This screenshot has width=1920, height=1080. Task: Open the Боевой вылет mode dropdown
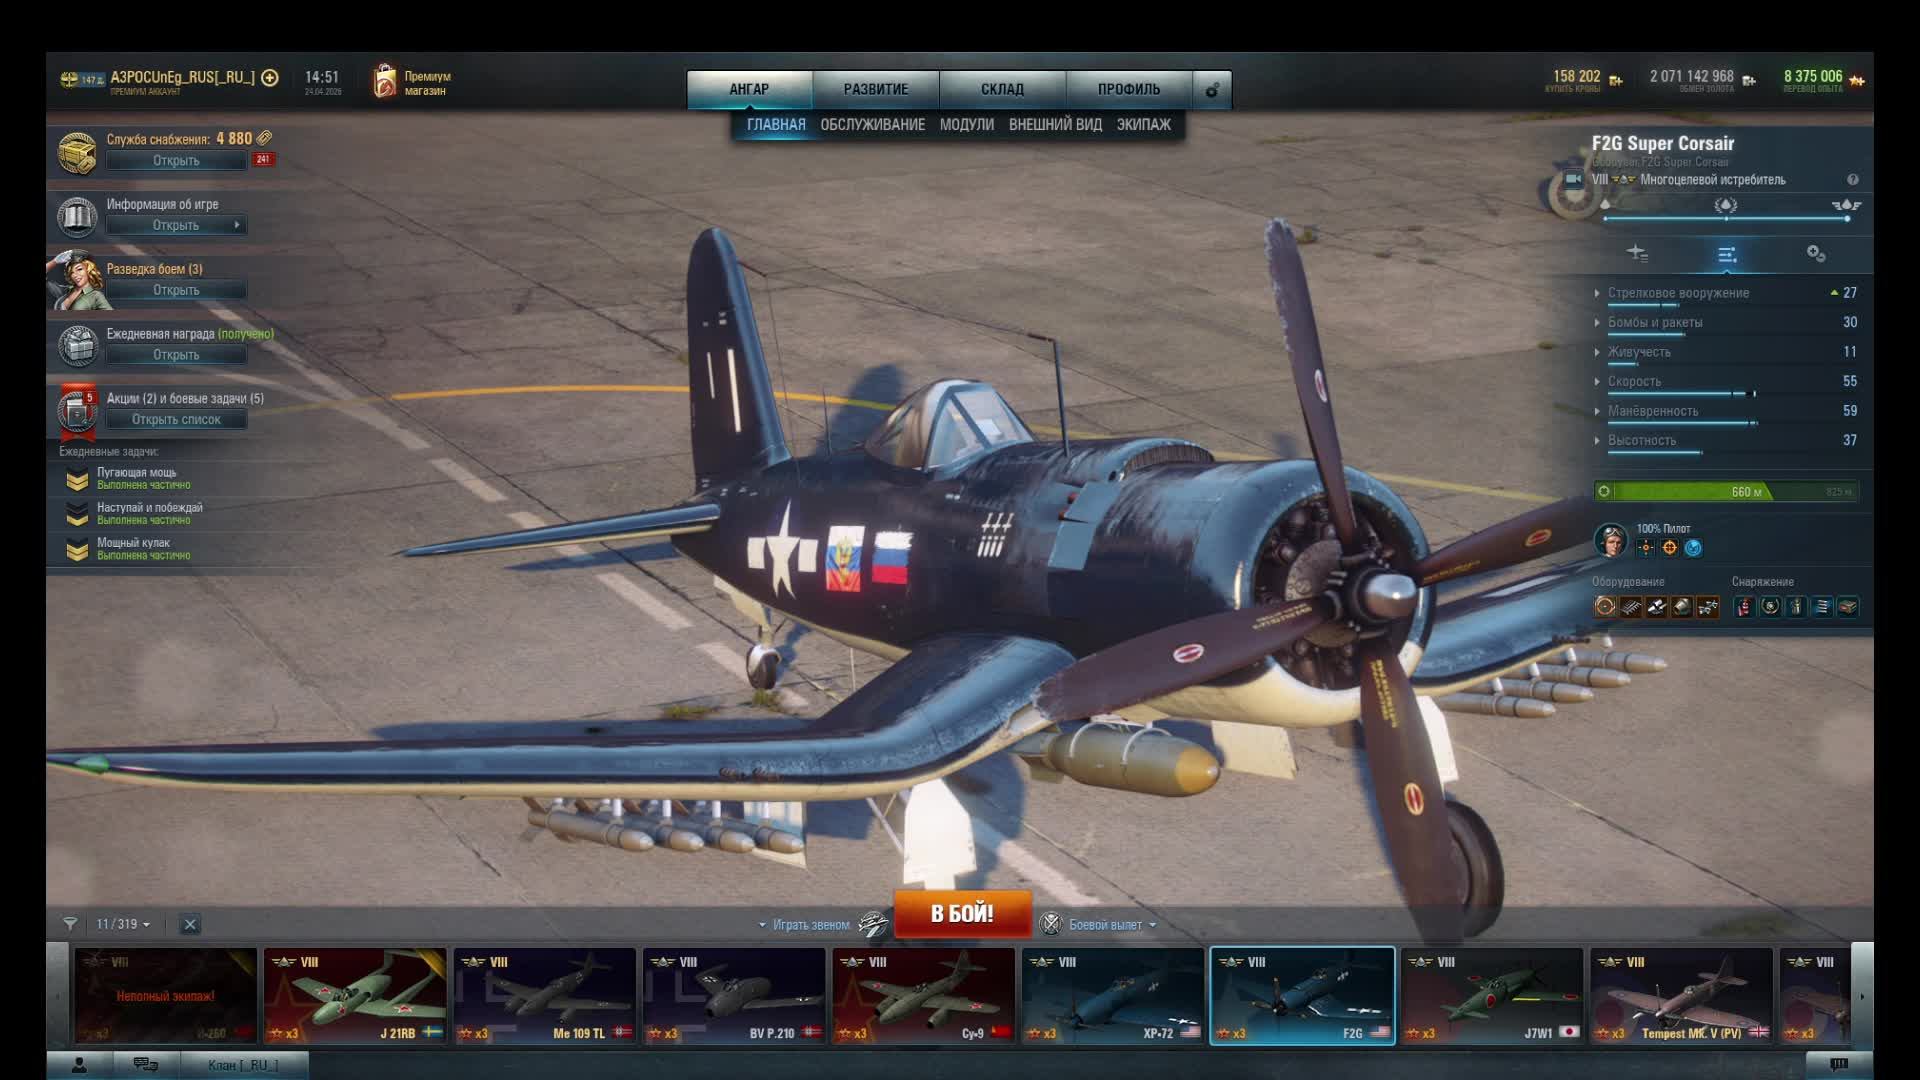1105,925
